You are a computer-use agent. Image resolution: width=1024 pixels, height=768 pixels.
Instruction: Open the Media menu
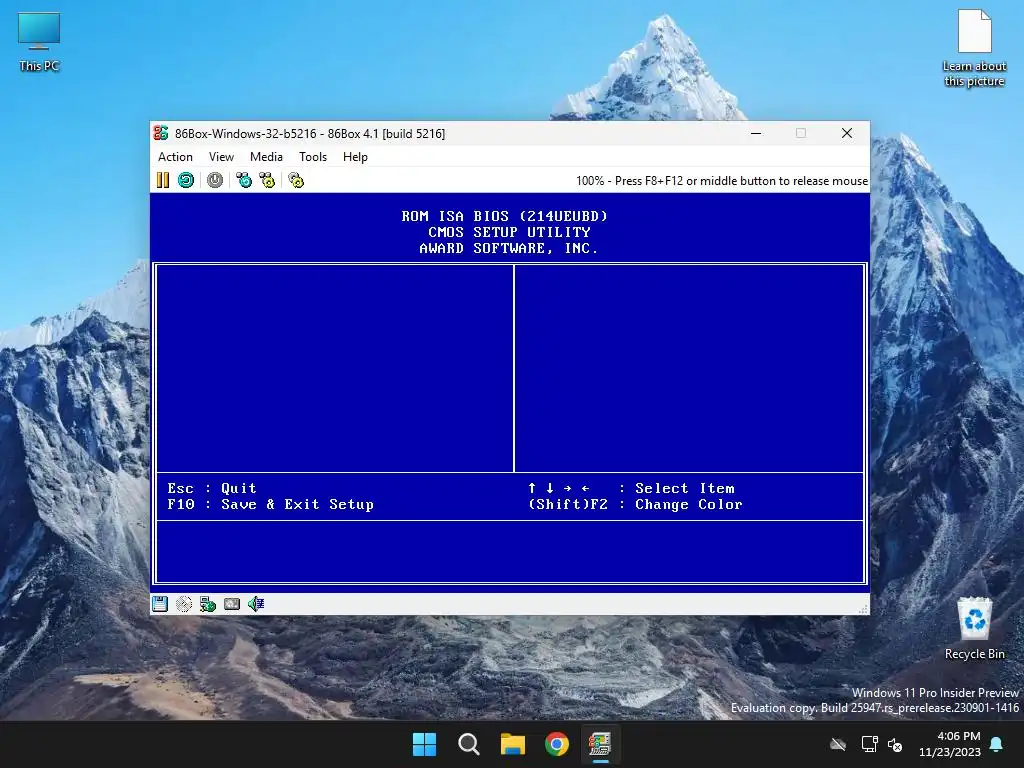(x=266, y=157)
